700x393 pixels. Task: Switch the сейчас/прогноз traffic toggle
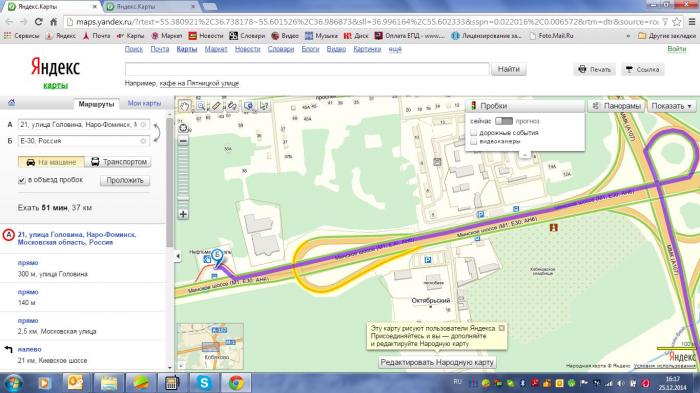[504, 121]
